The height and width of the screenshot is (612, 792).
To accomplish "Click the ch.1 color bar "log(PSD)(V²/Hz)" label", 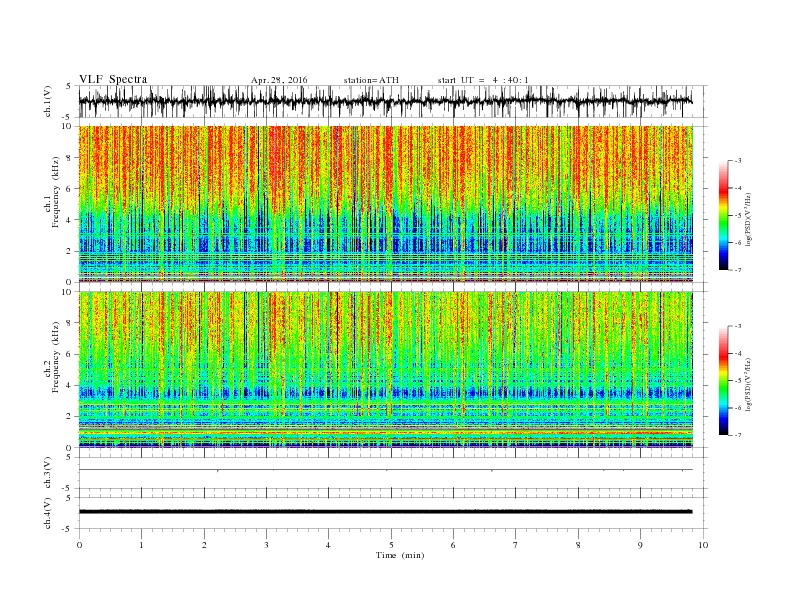I will click(749, 219).
